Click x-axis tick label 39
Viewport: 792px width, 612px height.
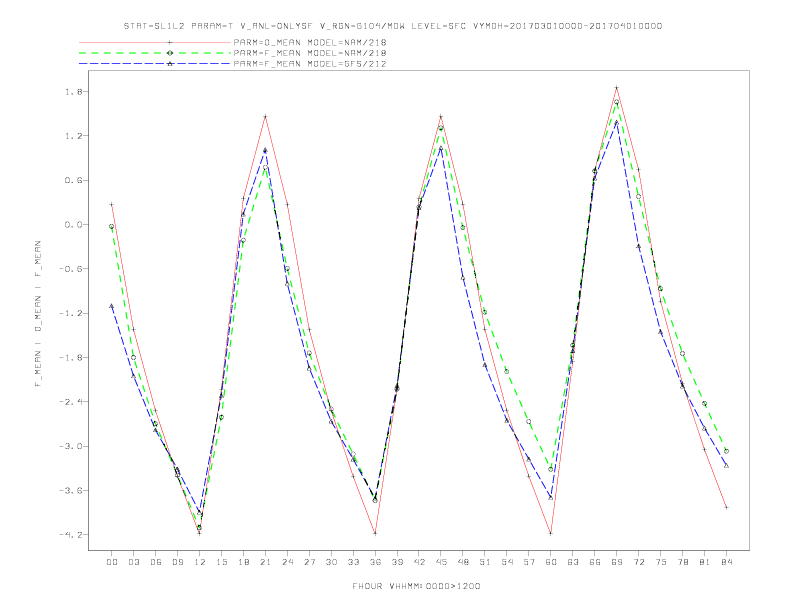click(x=397, y=562)
